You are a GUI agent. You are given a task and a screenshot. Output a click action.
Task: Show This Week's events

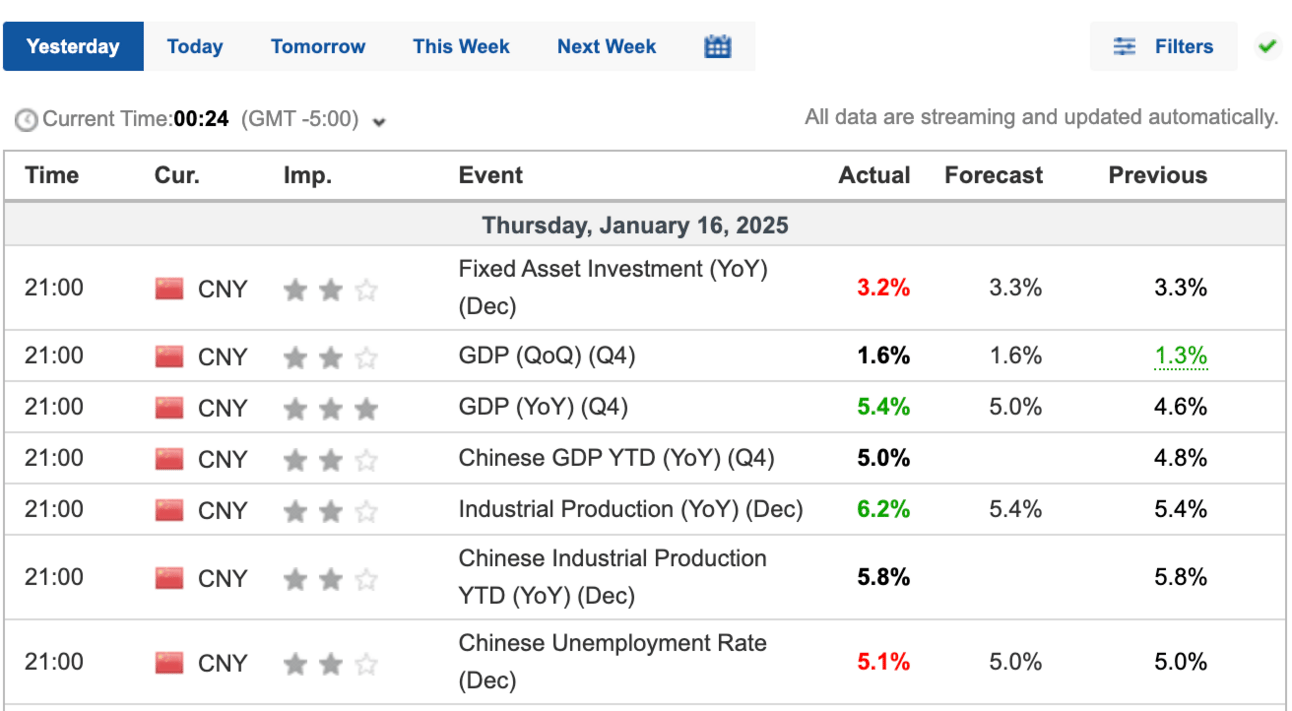(461, 47)
